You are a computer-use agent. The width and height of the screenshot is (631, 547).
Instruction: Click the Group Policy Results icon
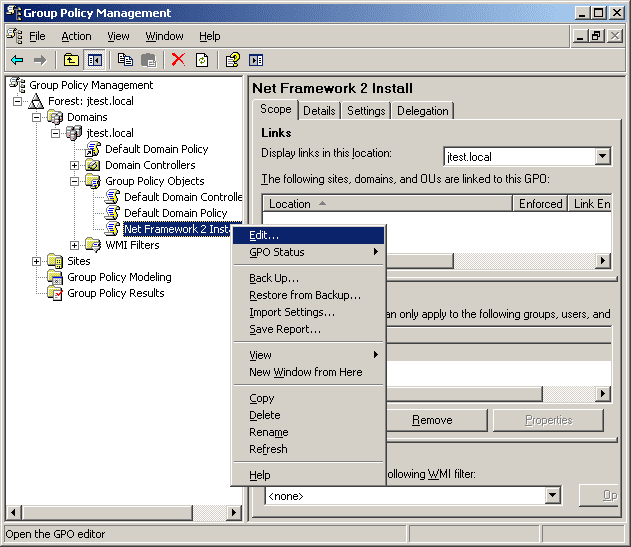[x=55, y=293]
